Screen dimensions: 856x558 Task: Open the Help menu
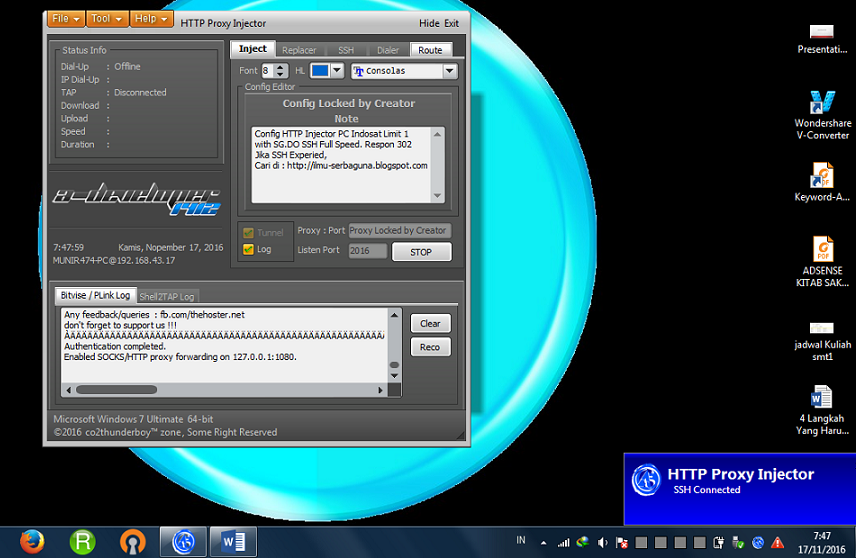coord(151,19)
